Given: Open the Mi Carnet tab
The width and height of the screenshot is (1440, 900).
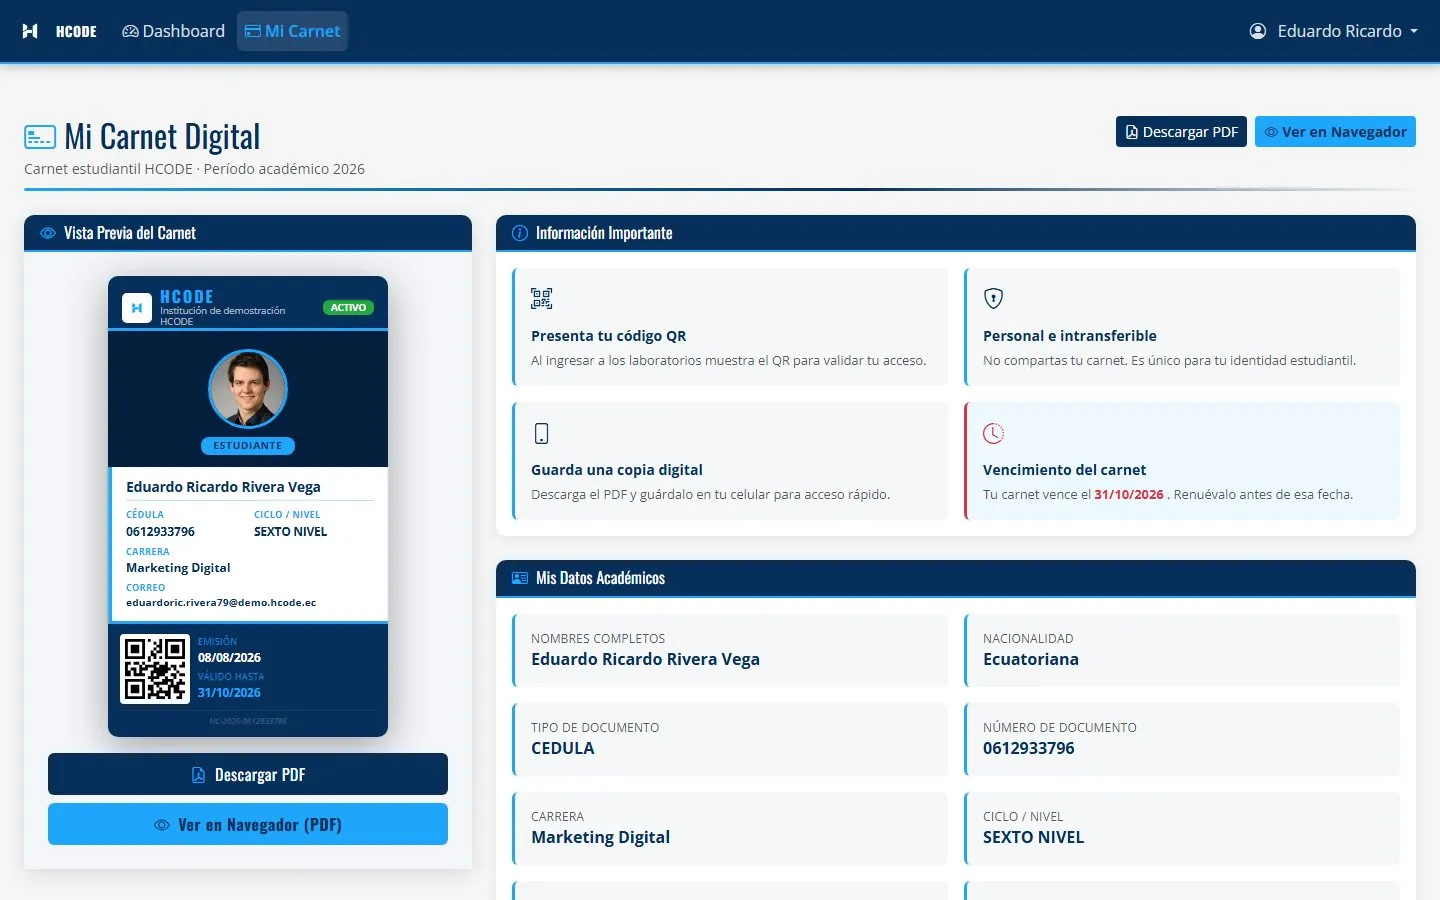Looking at the screenshot, I should click(292, 31).
